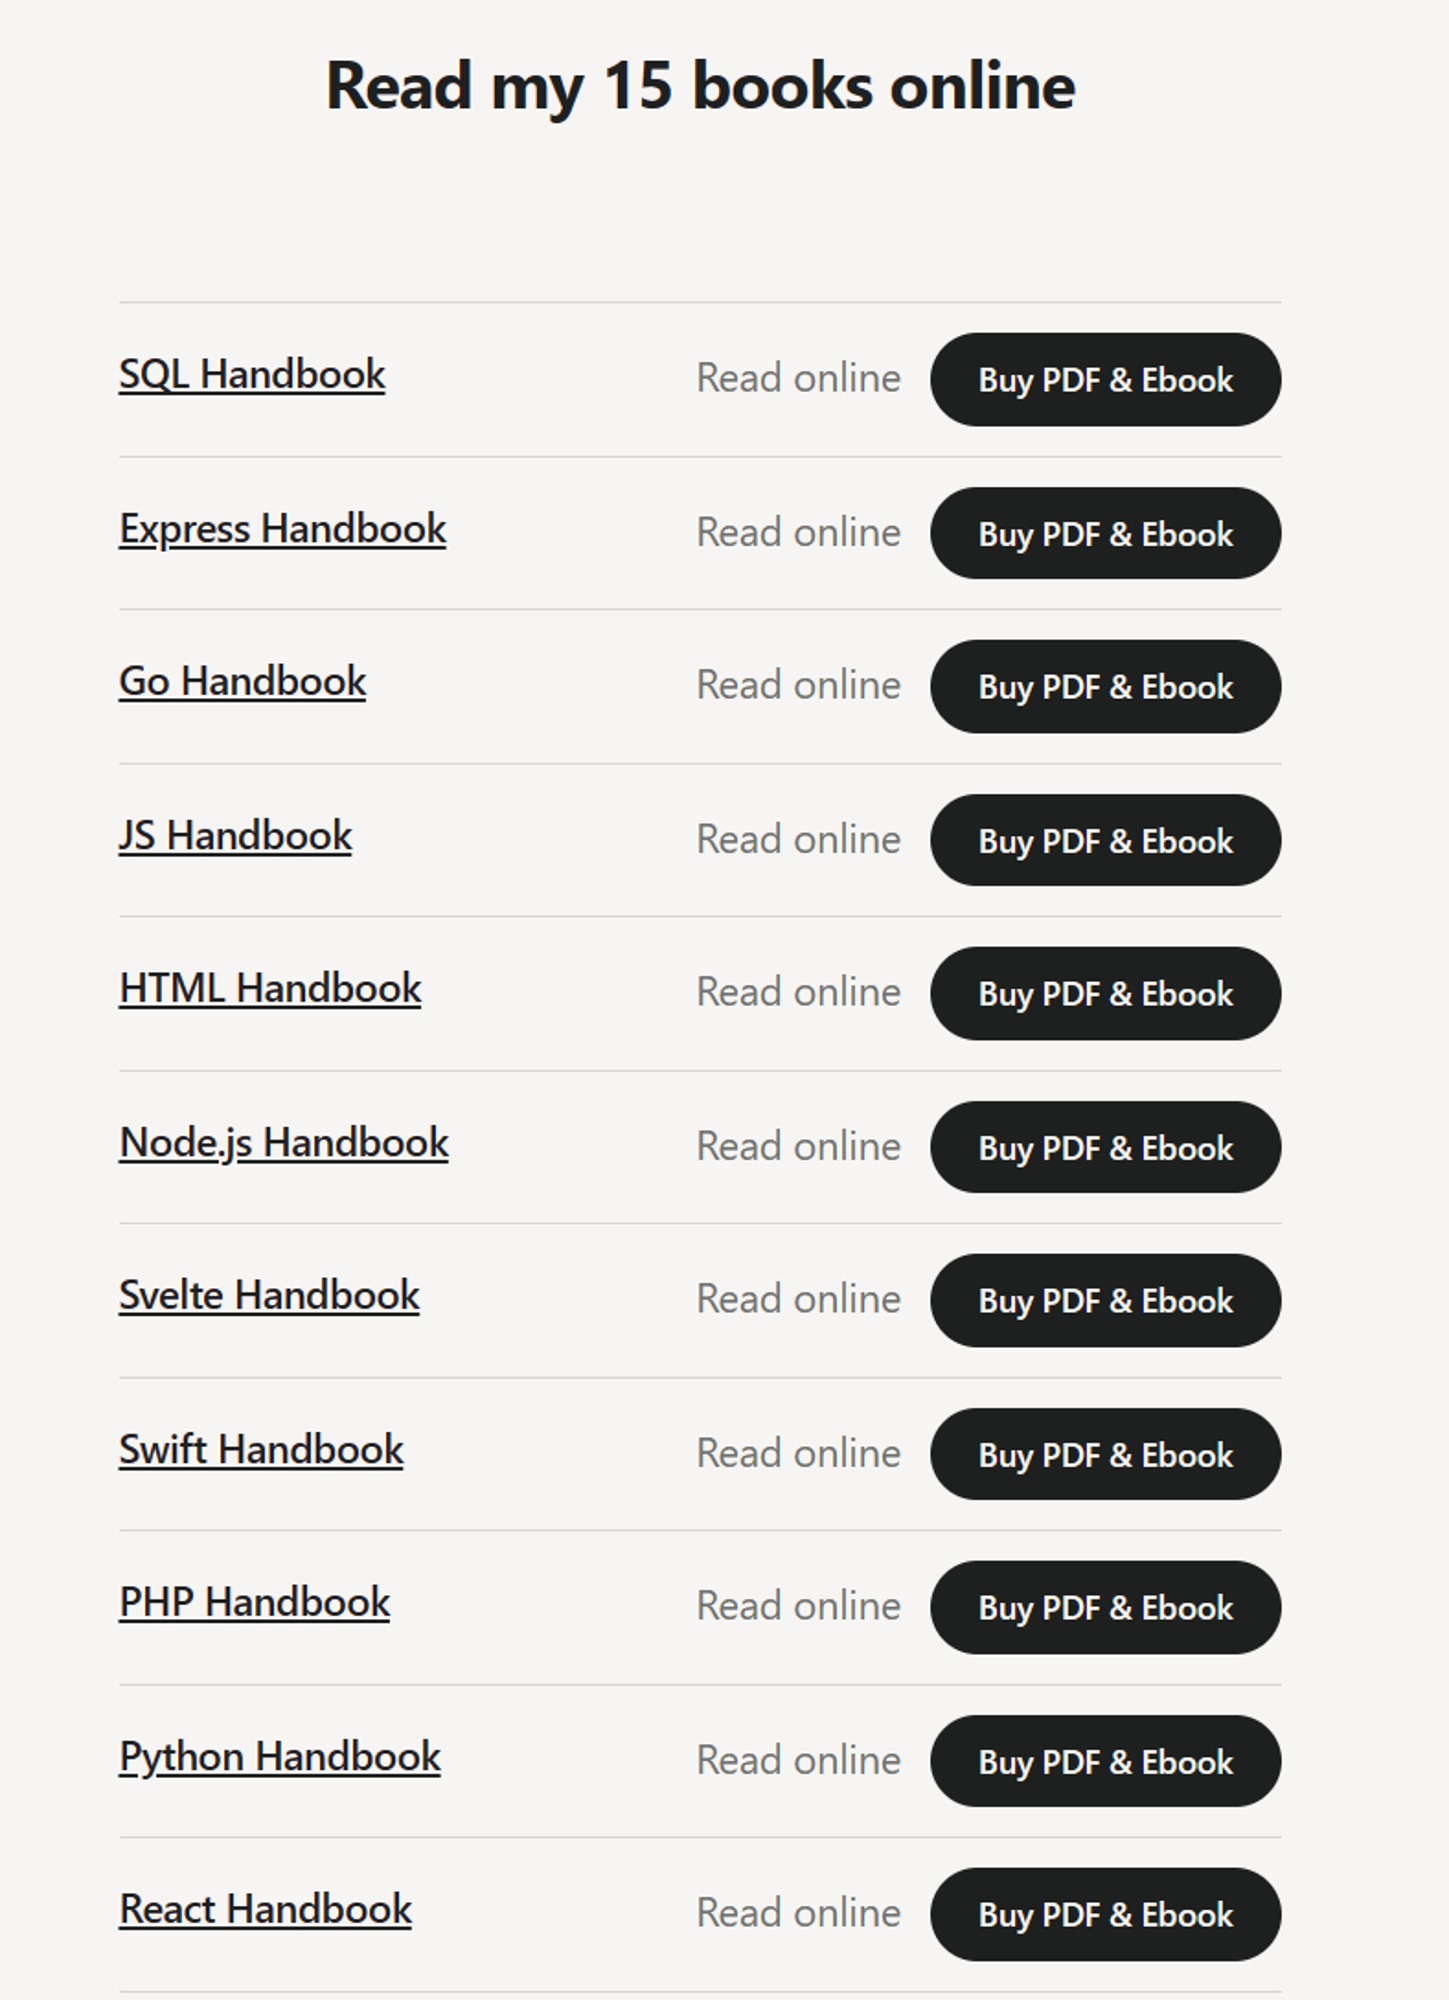Viewport: 1449px width, 2000px height.
Task: Open the Svelte Handbook link
Action: (x=269, y=1297)
